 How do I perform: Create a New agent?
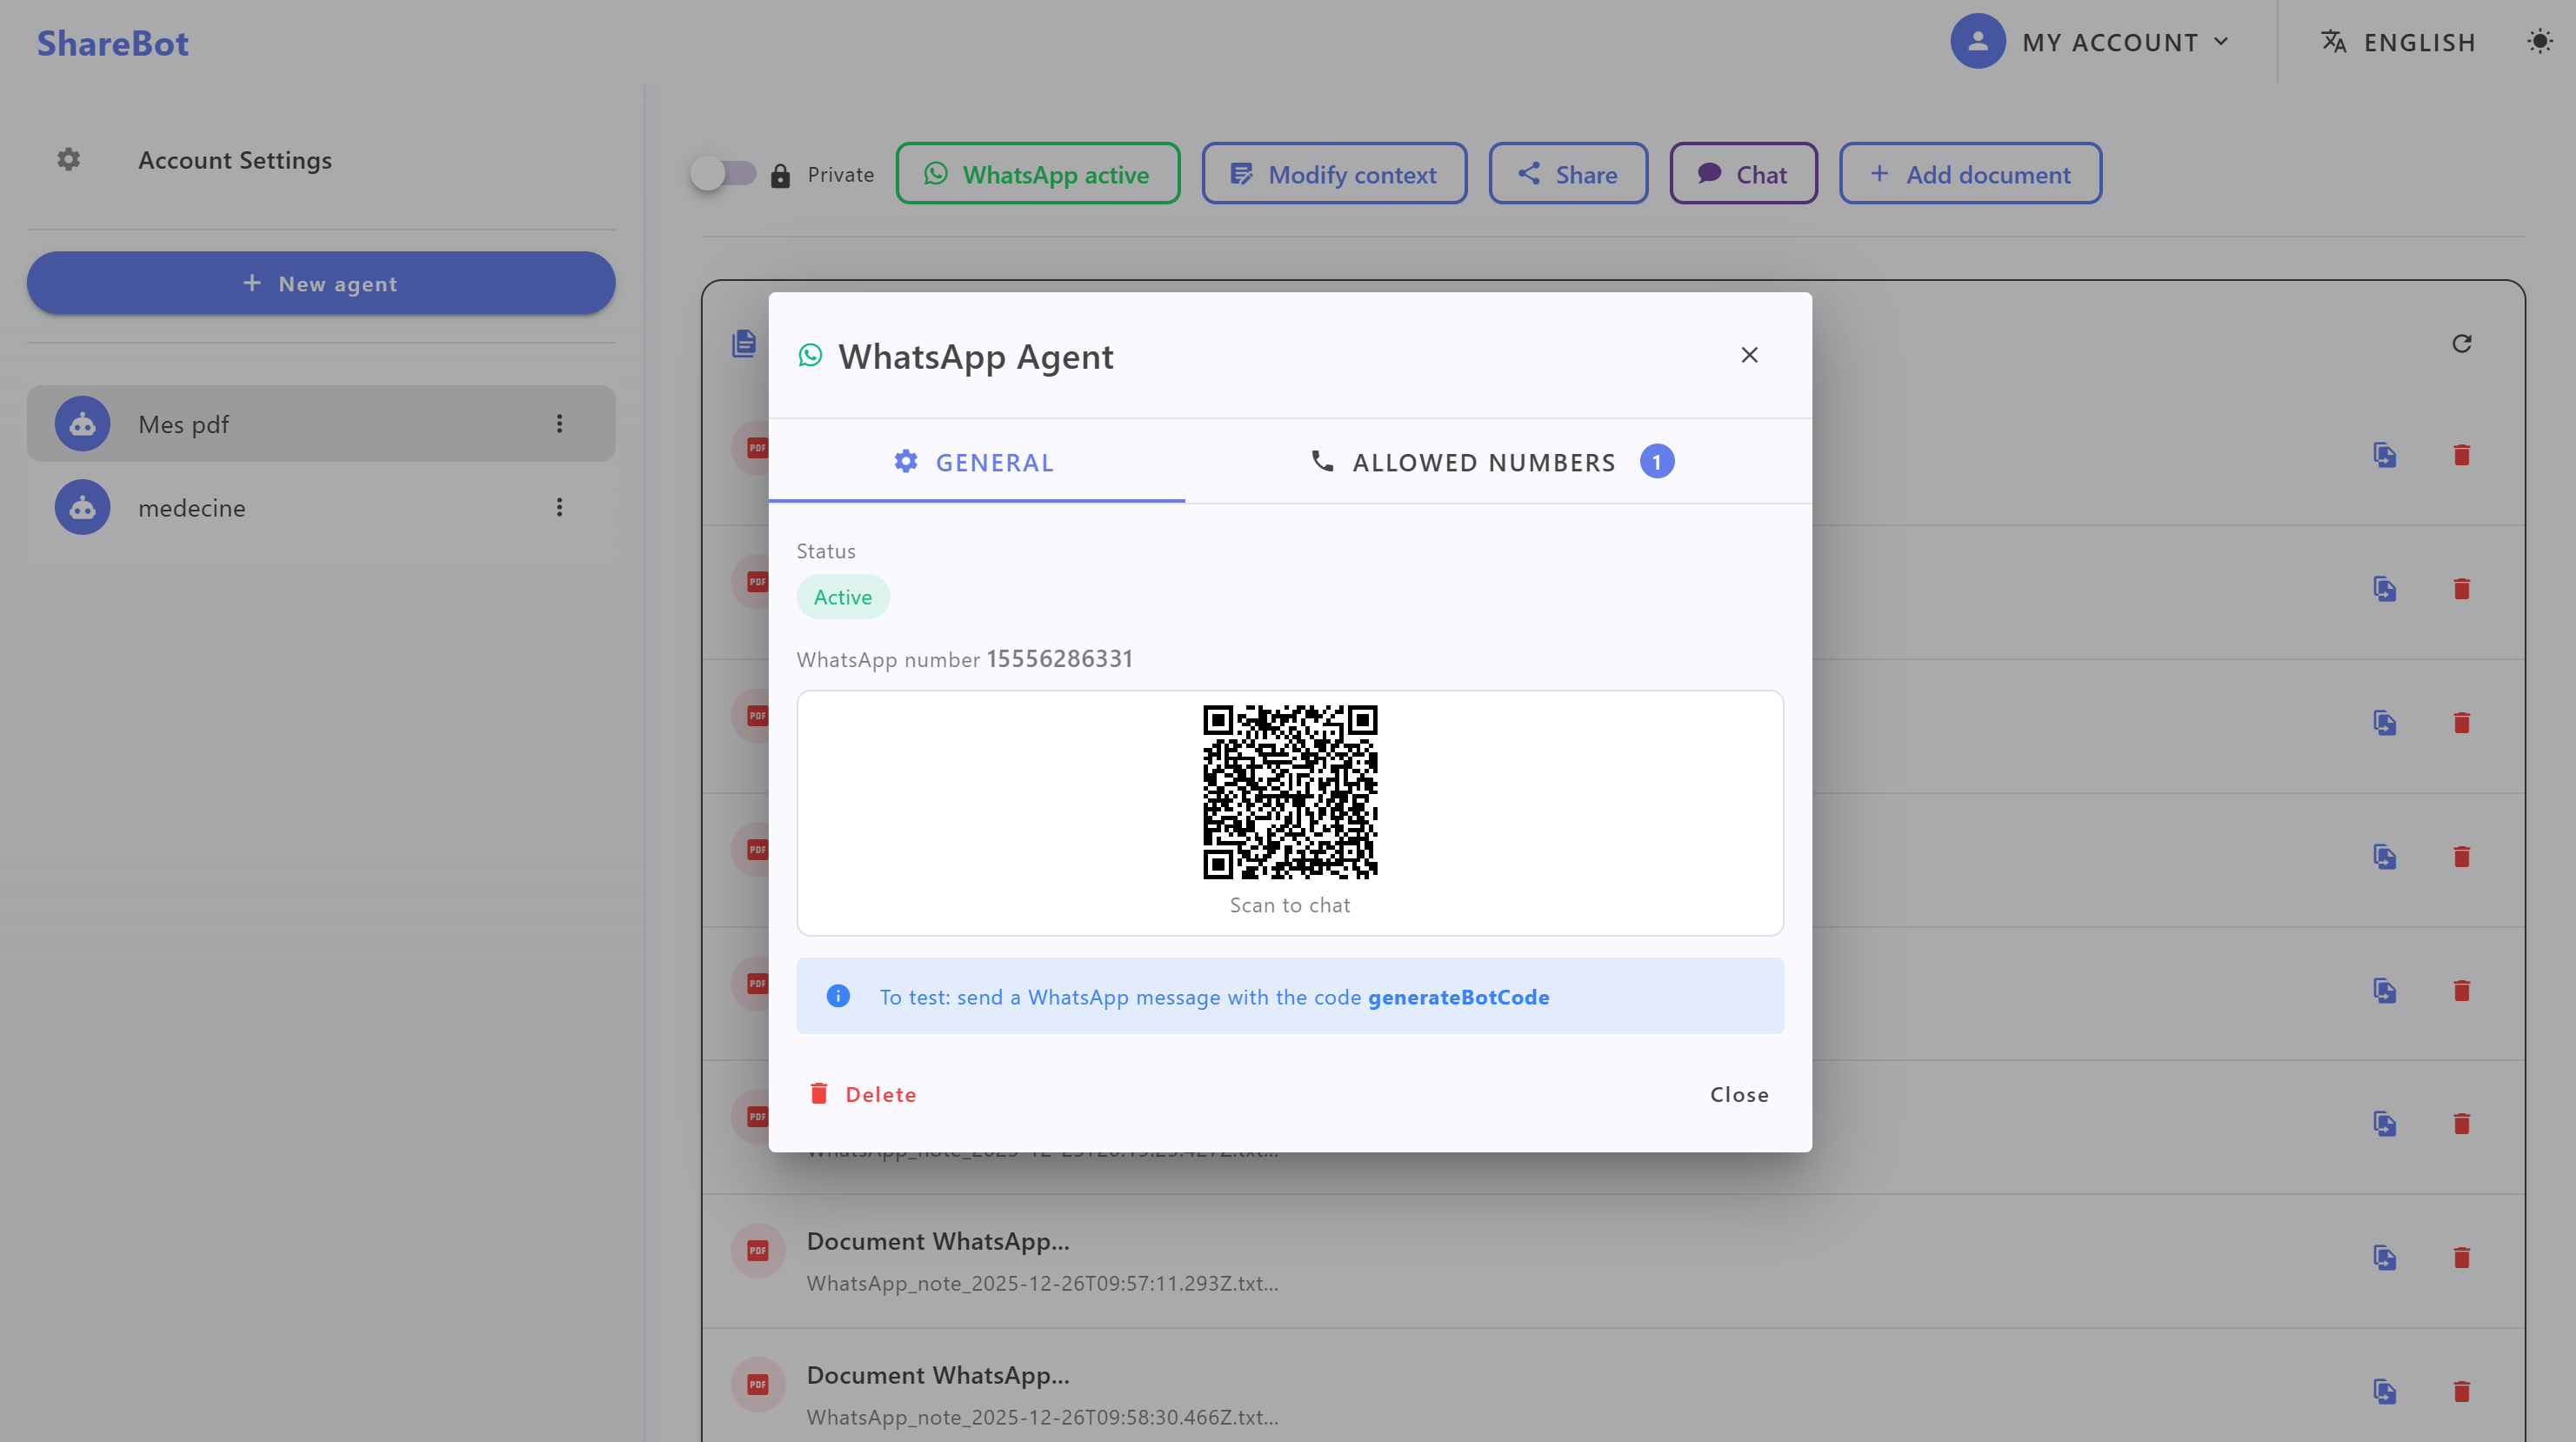coord(321,284)
